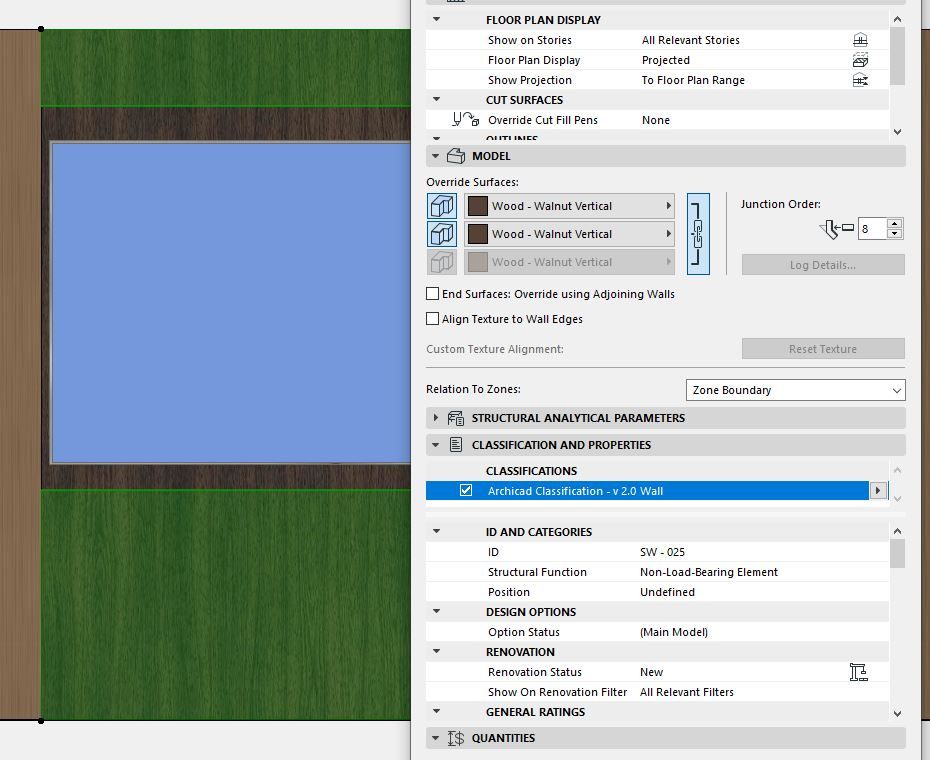Increase Junction Order with up stepper
Screen dimensions: 930x760
pyautogui.click(x=895, y=224)
